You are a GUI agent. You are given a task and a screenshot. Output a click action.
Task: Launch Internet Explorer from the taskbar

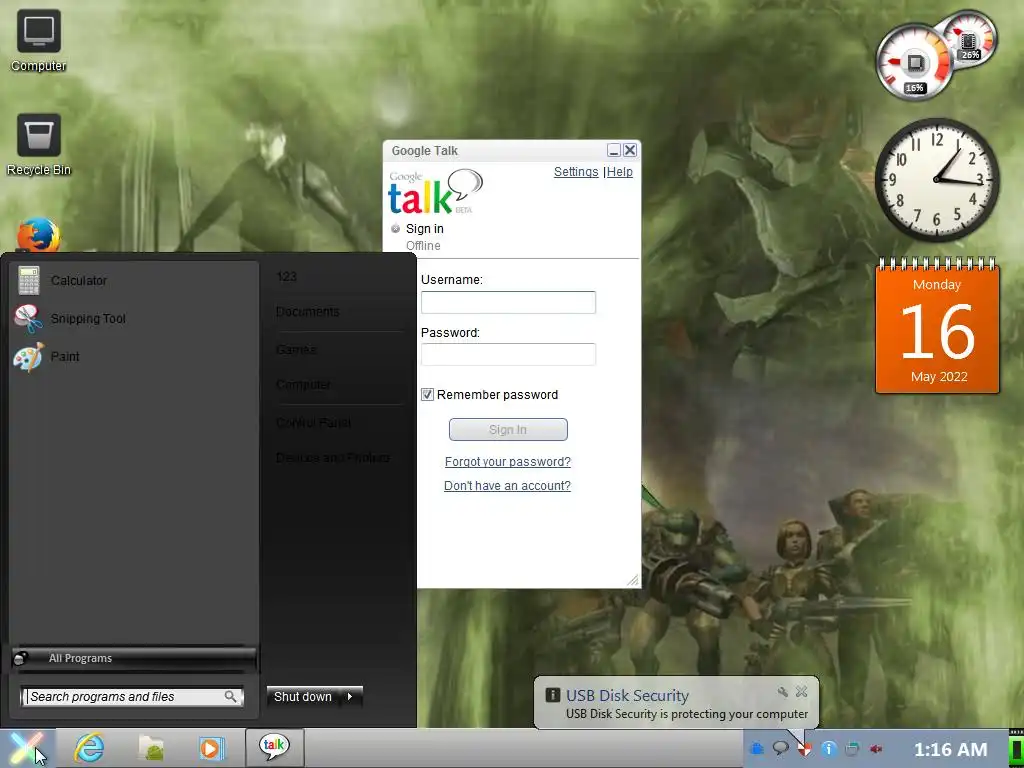tap(89, 748)
